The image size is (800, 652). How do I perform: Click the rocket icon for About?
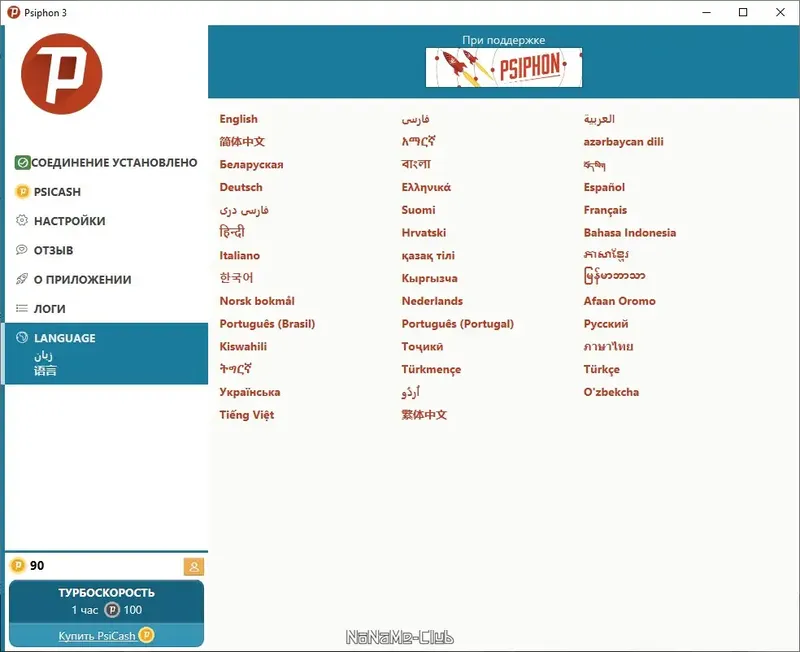[22, 279]
